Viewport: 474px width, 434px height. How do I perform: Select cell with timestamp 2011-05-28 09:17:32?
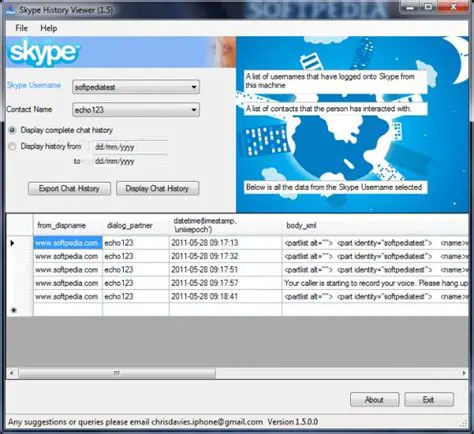tap(225, 256)
